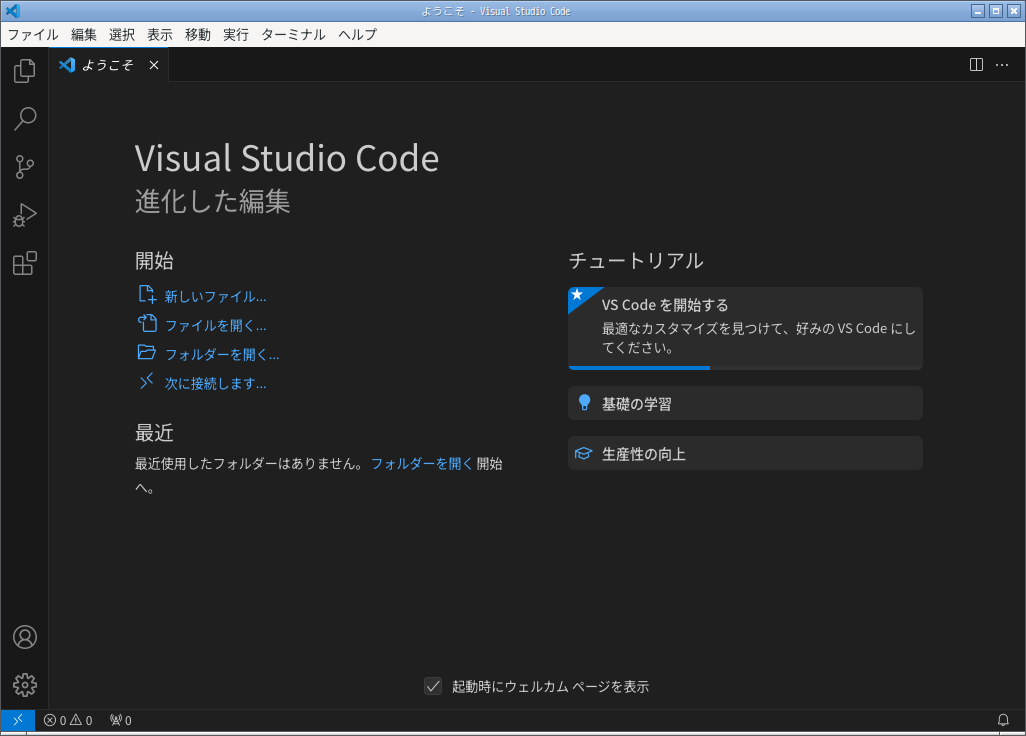Open the Manage gear icon
Viewport: 1026px width, 736px height.
click(x=25, y=684)
